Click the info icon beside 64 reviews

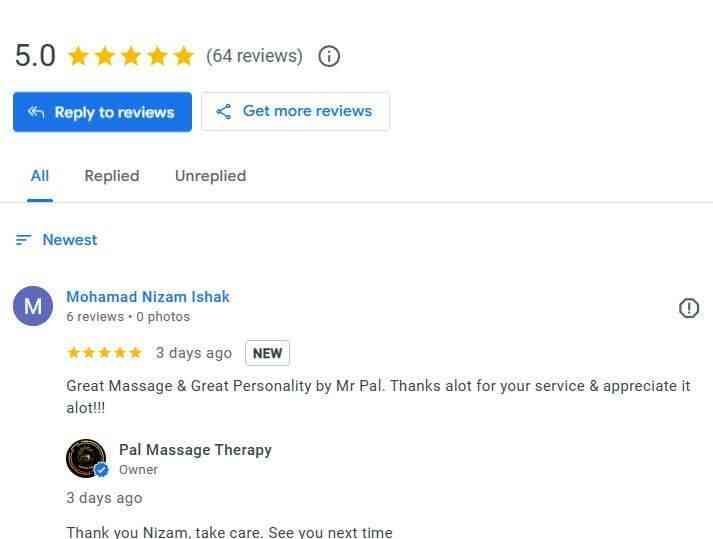329,56
